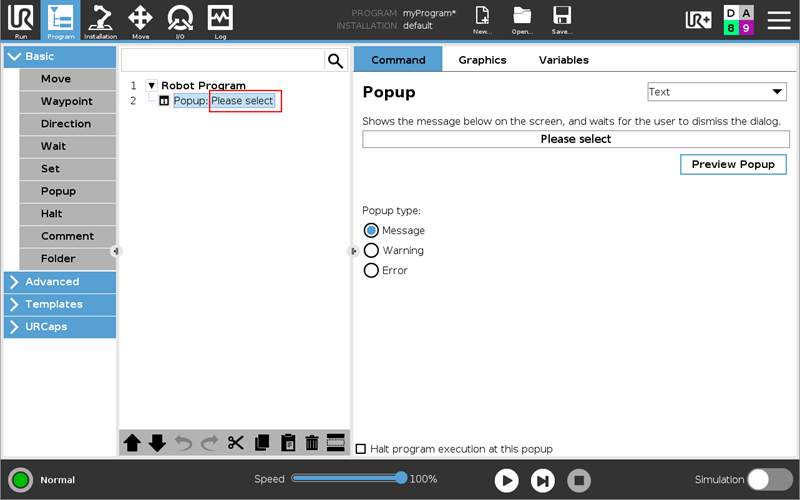Toggle the Simulation switch

770,479
